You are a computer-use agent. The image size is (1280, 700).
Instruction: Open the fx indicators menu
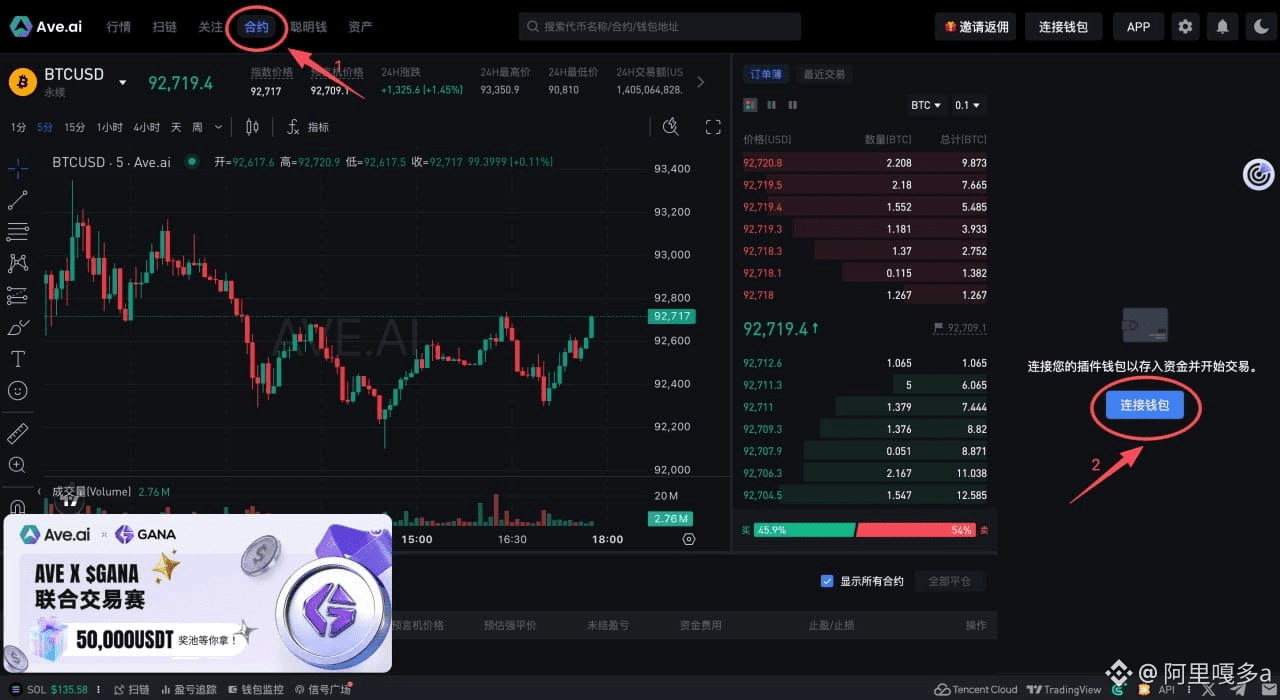[x=293, y=127]
